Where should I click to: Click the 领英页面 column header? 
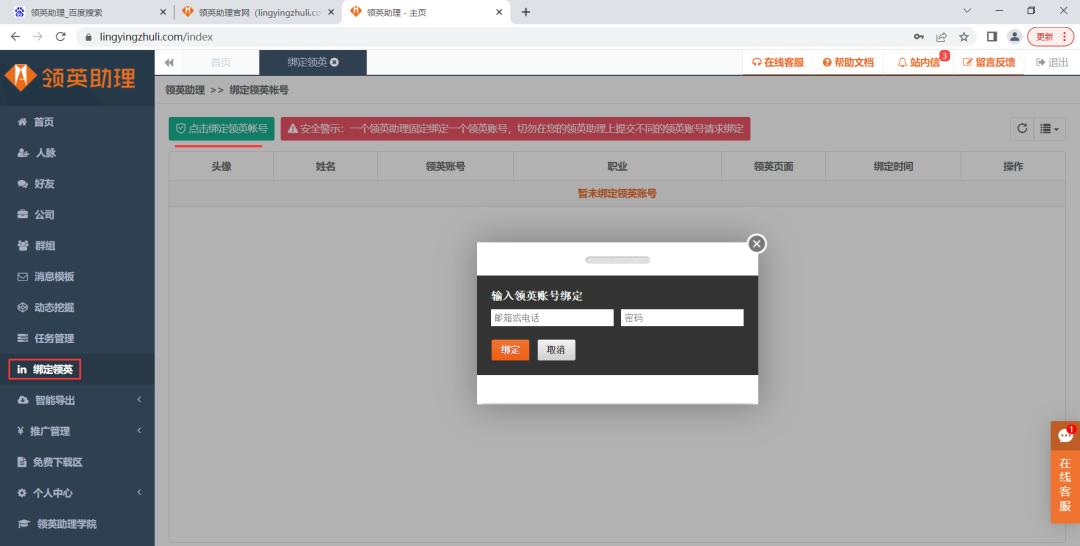click(773, 167)
